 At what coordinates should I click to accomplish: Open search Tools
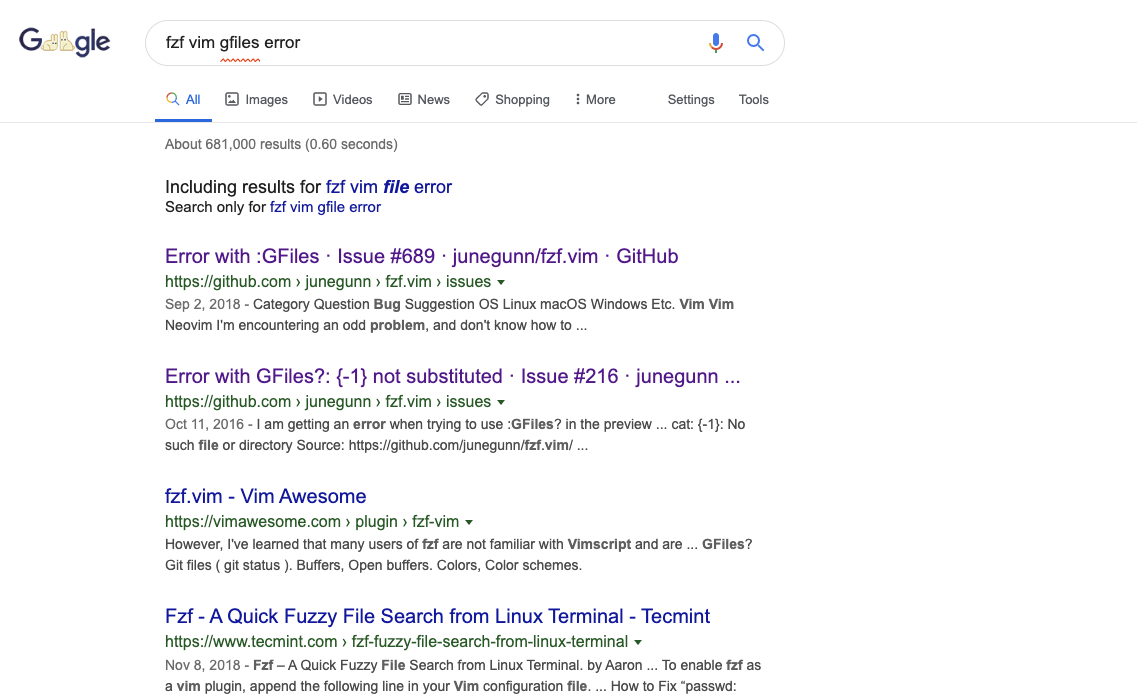753,99
